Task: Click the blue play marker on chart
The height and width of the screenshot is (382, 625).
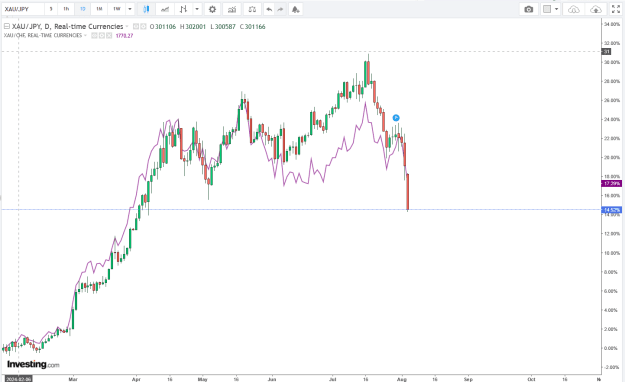Action: (396, 118)
